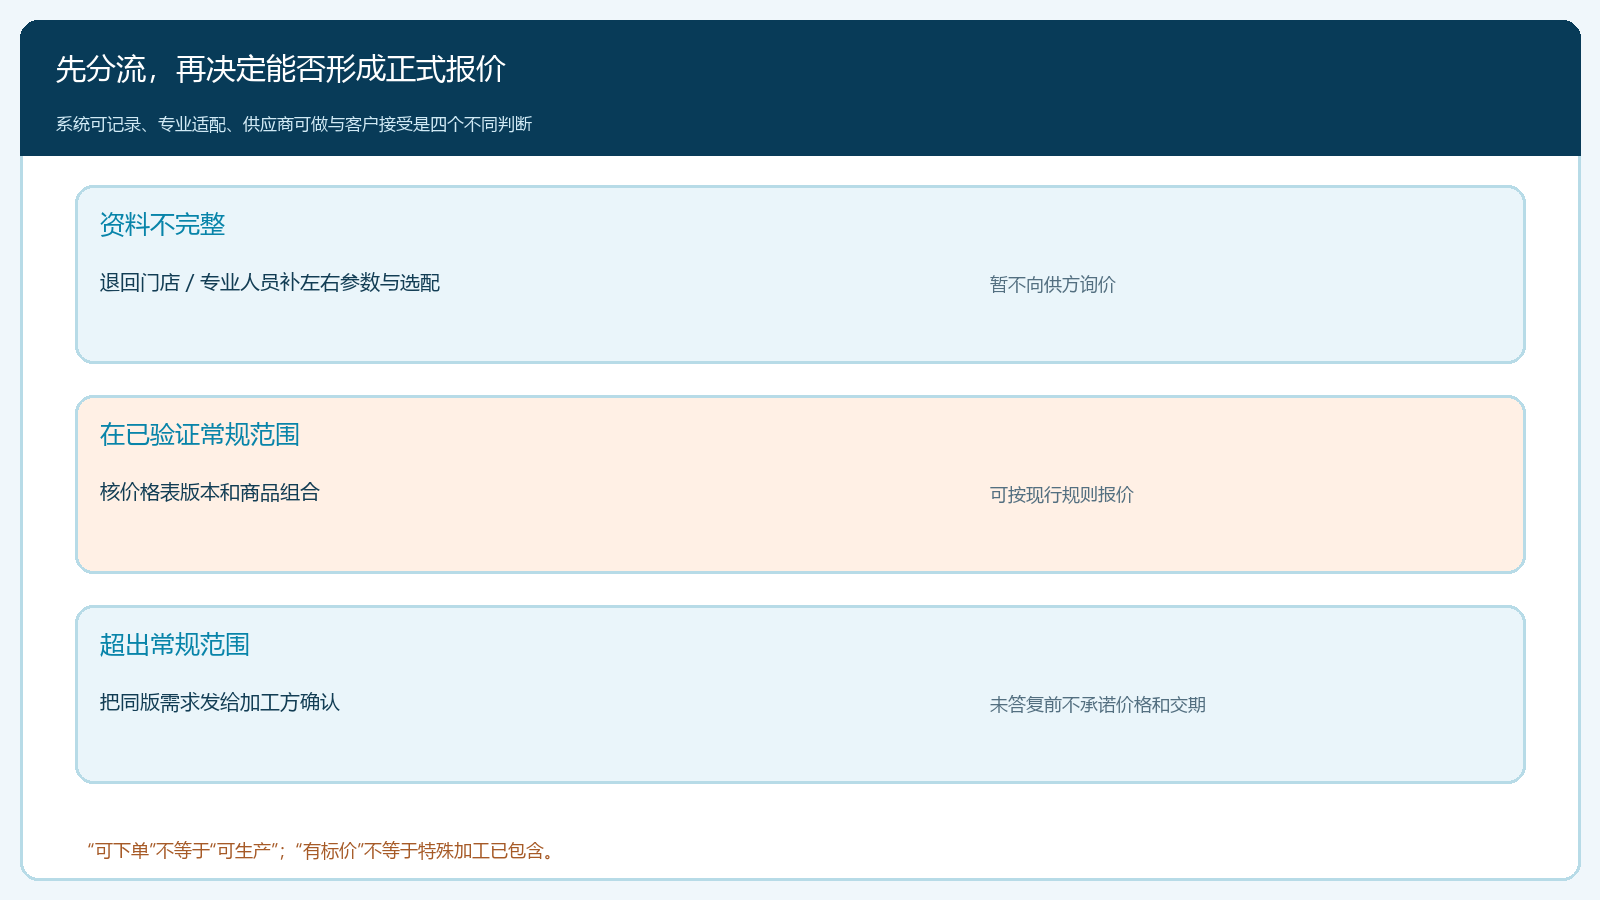Screen dimensions: 1600x900
Task: Click the title 先分流，再决定能否形成正式报价
Action: point(281,69)
